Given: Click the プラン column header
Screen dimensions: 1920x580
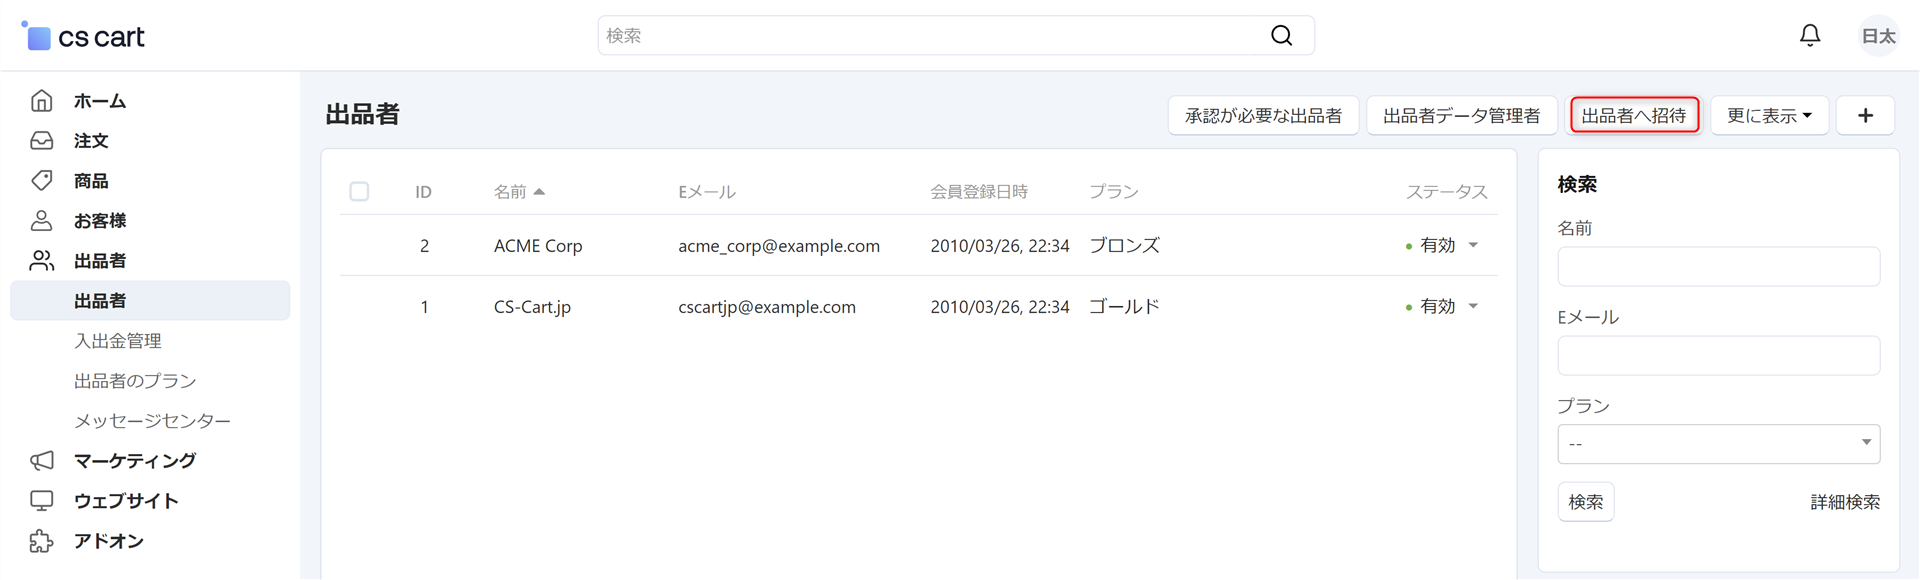Looking at the screenshot, I should [x=1114, y=192].
